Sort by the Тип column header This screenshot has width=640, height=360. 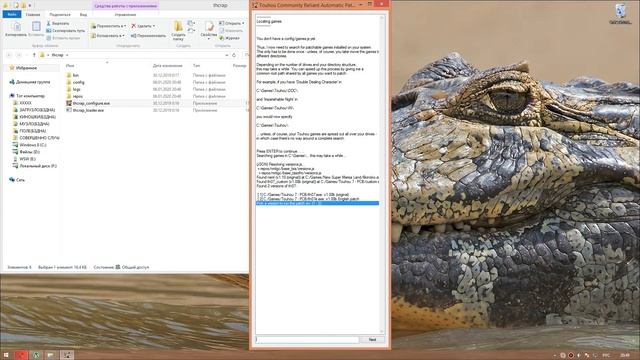coord(196,65)
